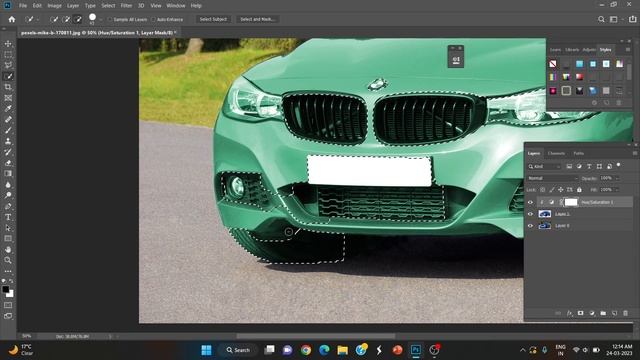Image resolution: width=640 pixels, height=360 pixels.
Task: Toggle lock position
Action: point(561,190)
